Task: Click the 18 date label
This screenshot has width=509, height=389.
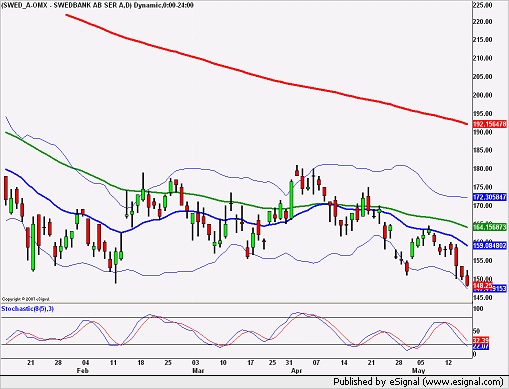Action: 141,363
